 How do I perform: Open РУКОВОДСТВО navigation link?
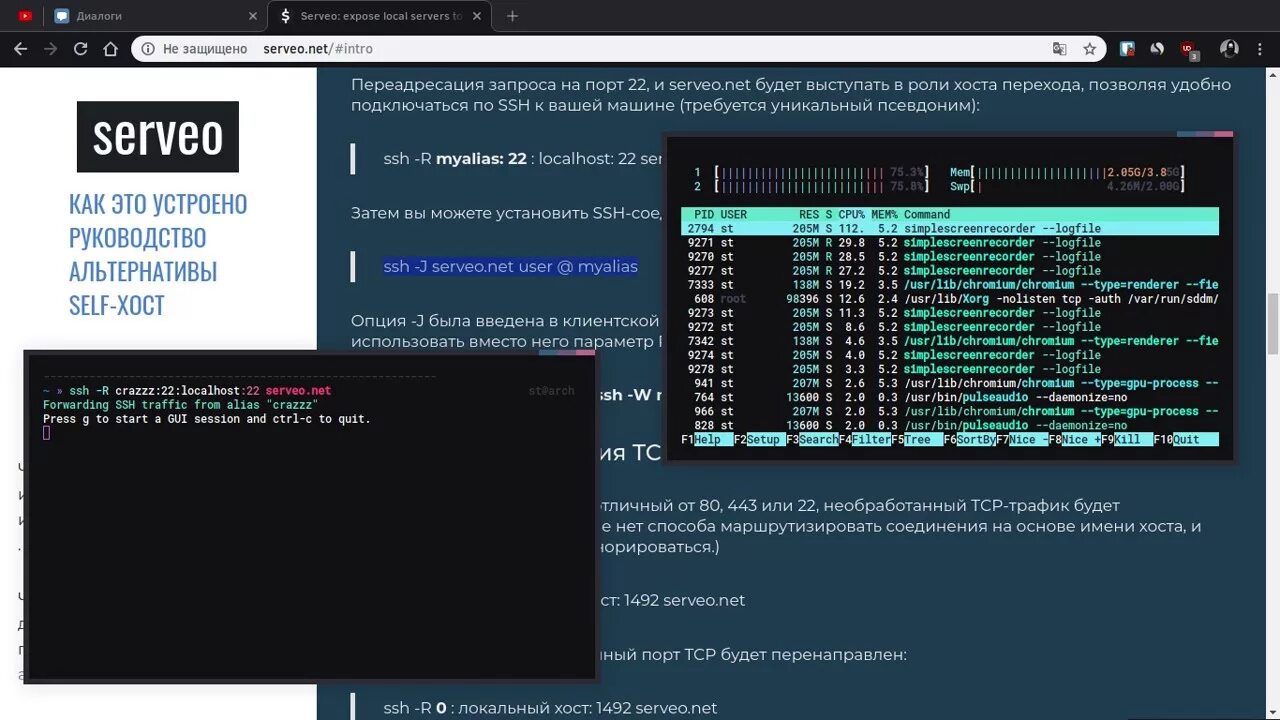click(x=138, y=238)
